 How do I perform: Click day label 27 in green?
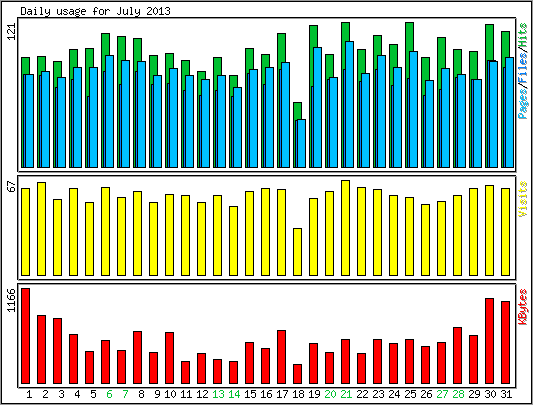coord(442,394)
